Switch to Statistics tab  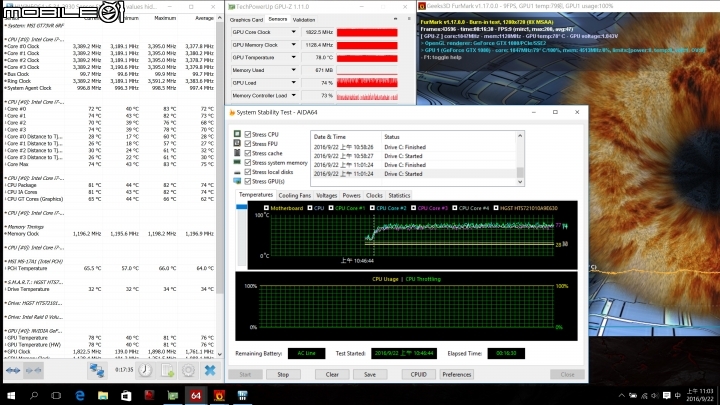tap(399, 195)
